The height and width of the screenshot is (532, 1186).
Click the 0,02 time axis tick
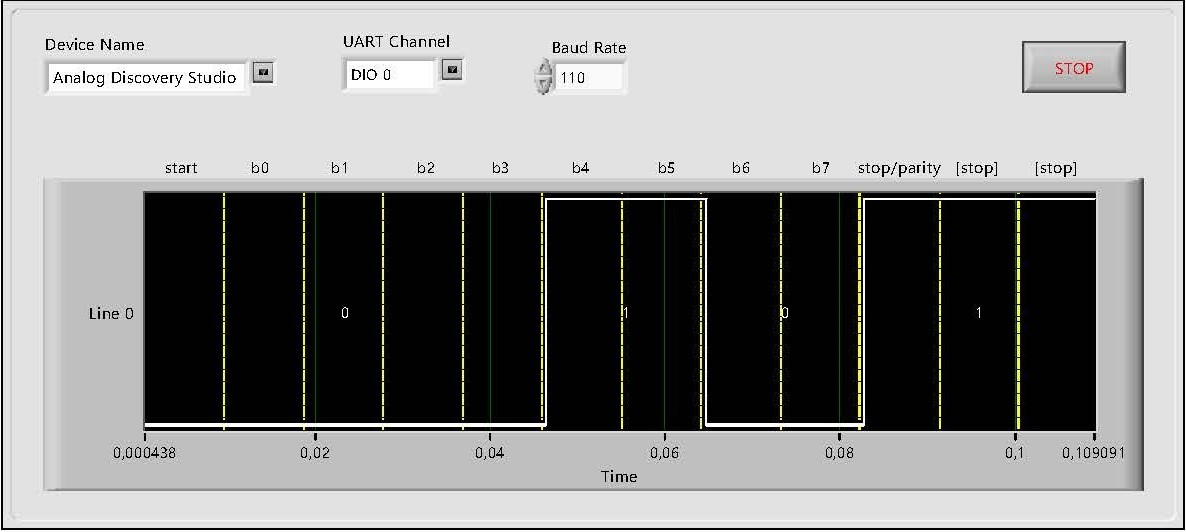tap(315, 453)
